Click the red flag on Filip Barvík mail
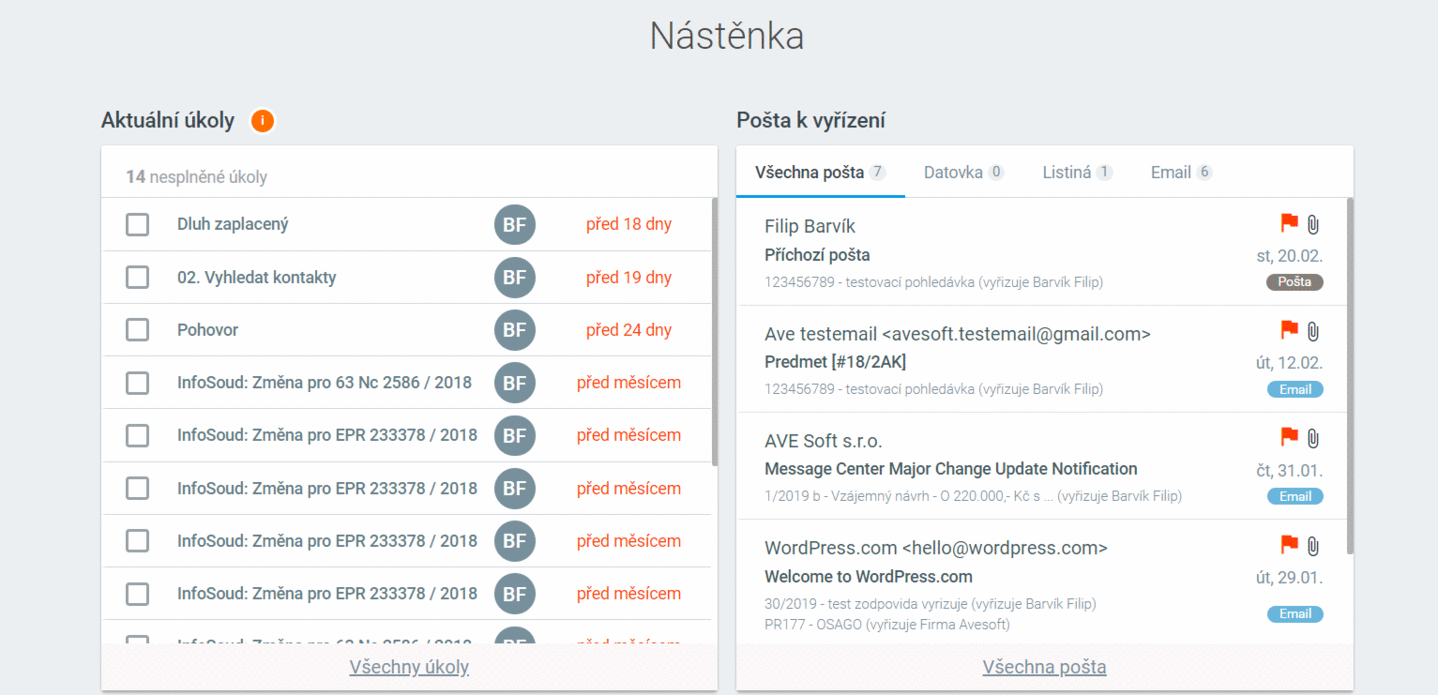This screenshot has width=1438, height=695. click(1289, 223)
